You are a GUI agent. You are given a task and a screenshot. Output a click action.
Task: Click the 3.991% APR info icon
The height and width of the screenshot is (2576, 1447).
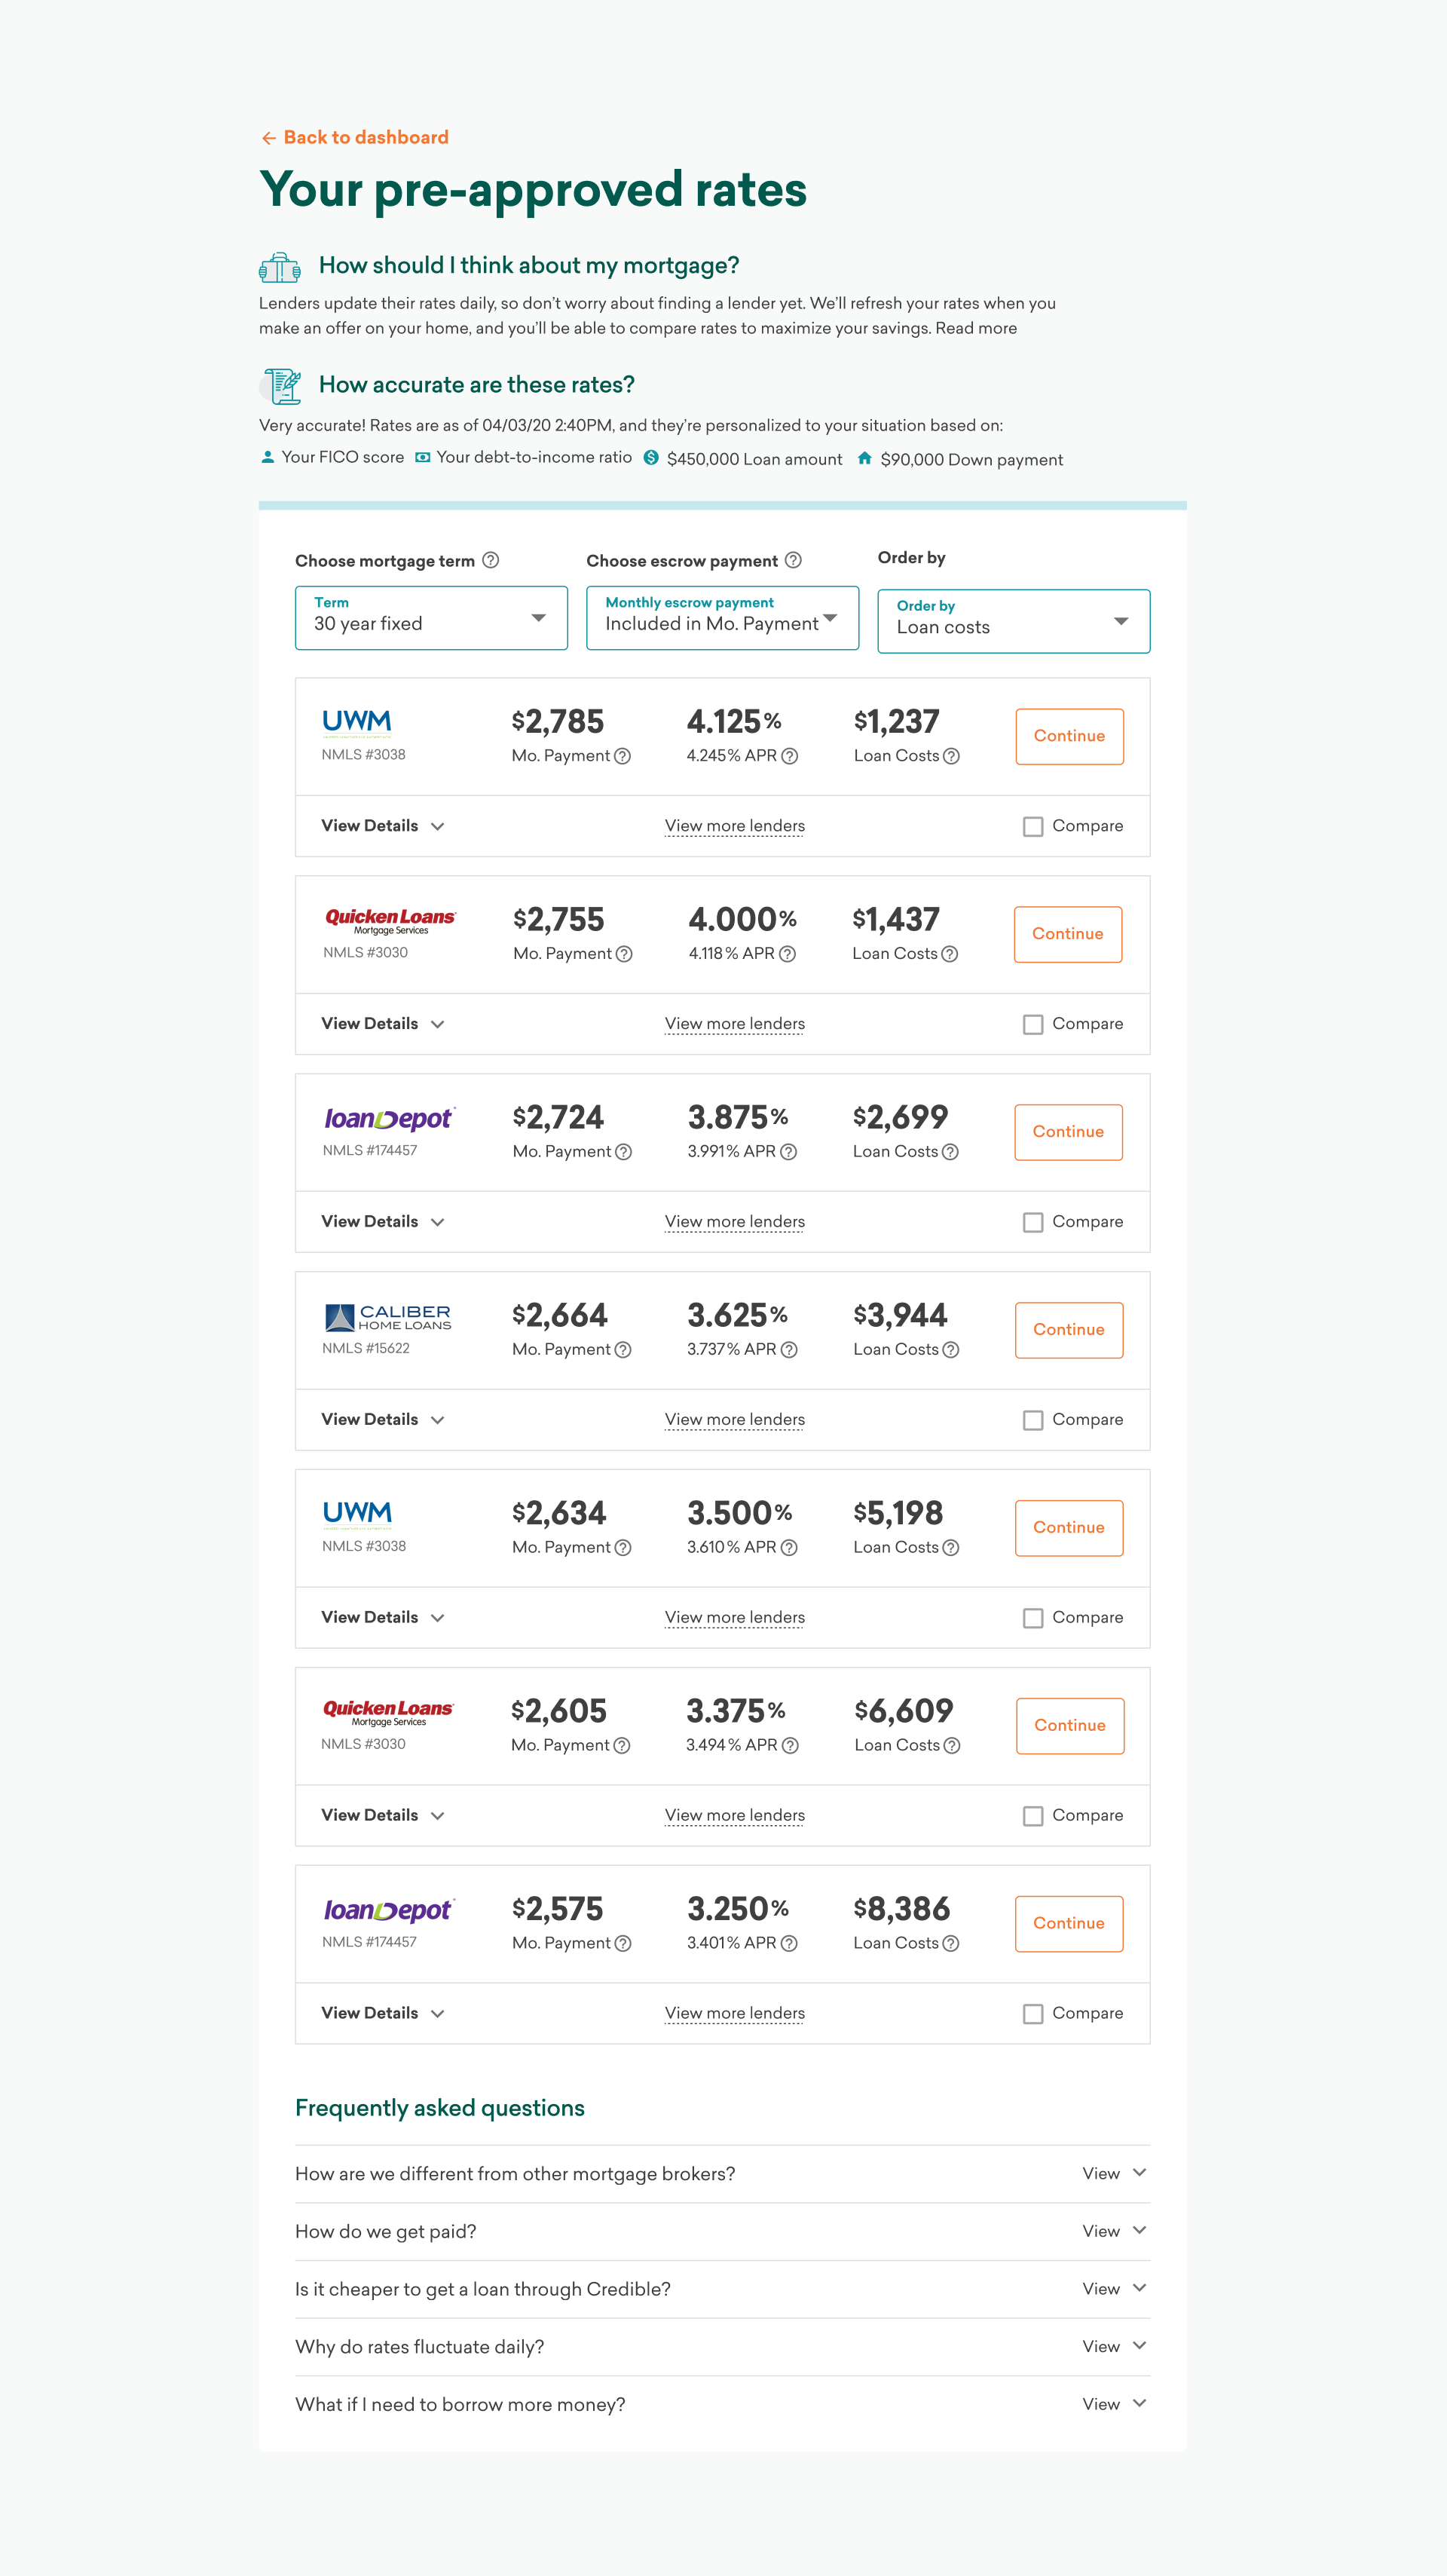(789, 1152)
